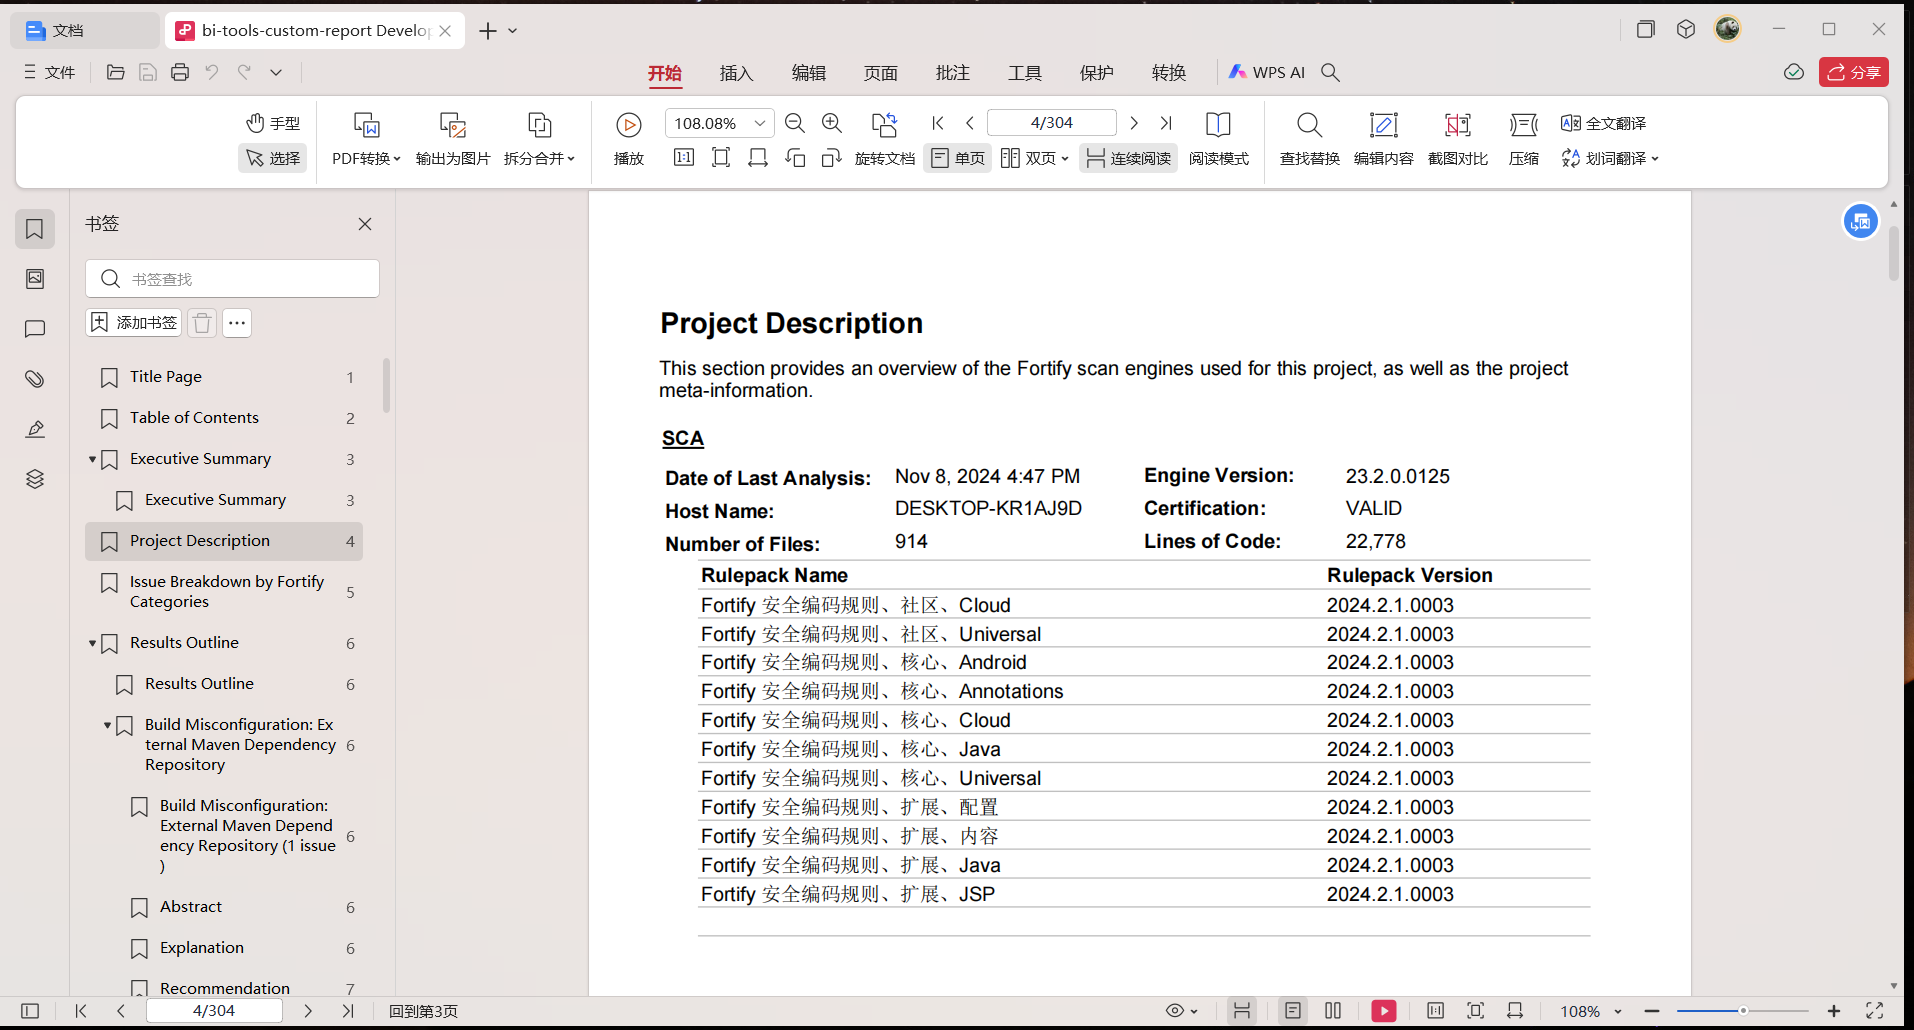
Task: Toggle the navigation pane icon in status bar
Action: 30,1011
